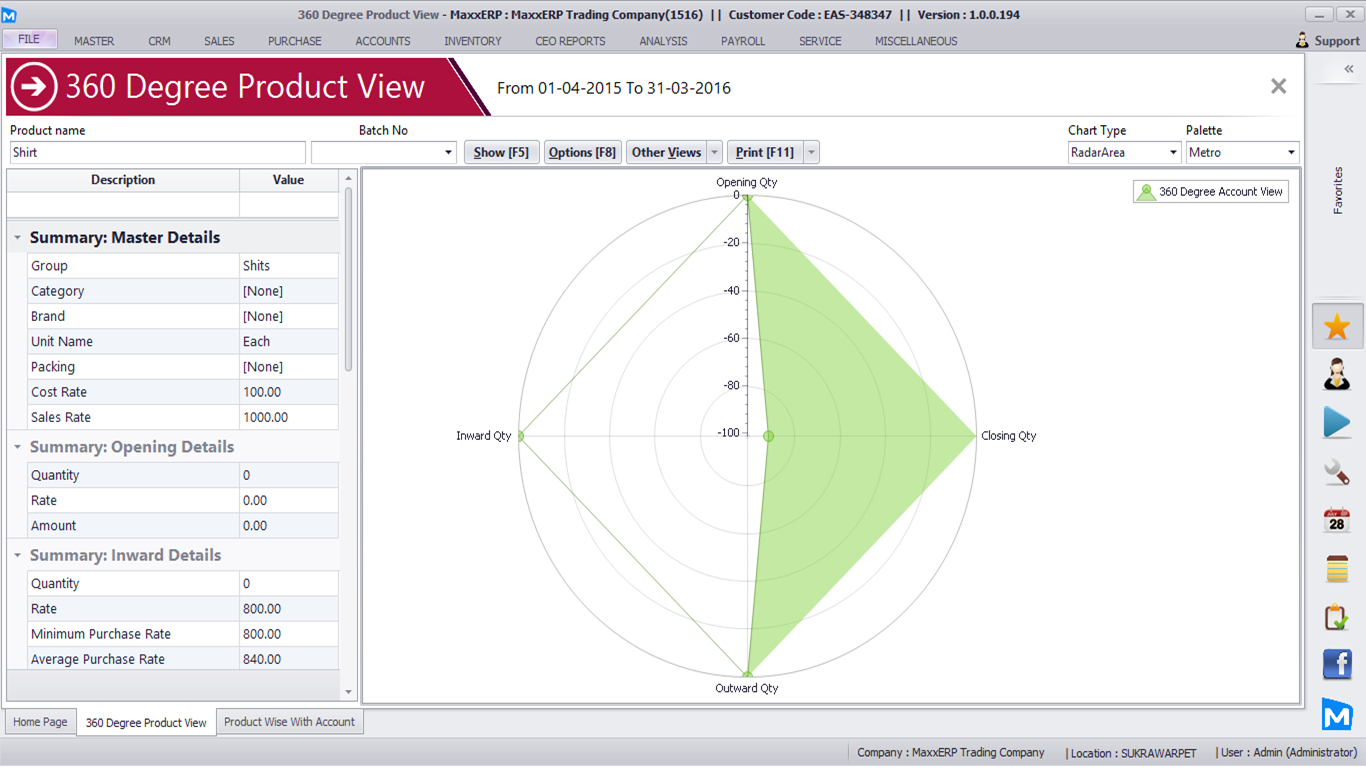Switch to Product Wise With Account tab
This screenshot has width=1366, height=768.
289,722
